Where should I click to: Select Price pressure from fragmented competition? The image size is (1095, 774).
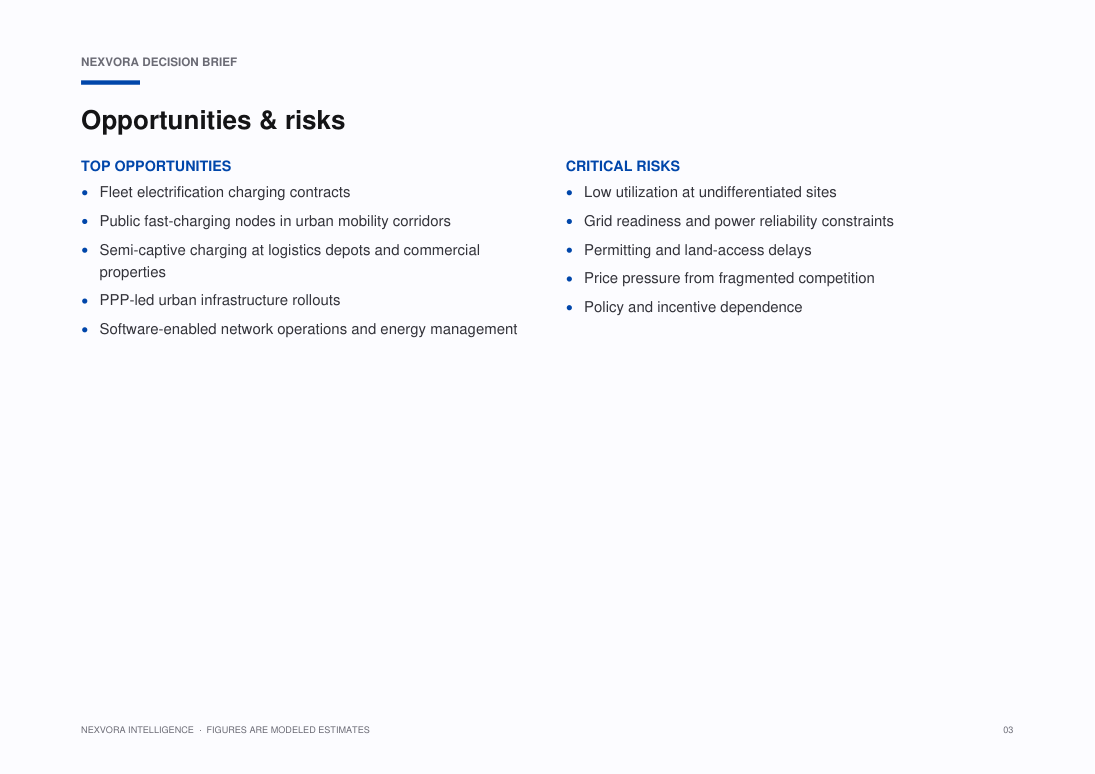(x=729, y=278)
